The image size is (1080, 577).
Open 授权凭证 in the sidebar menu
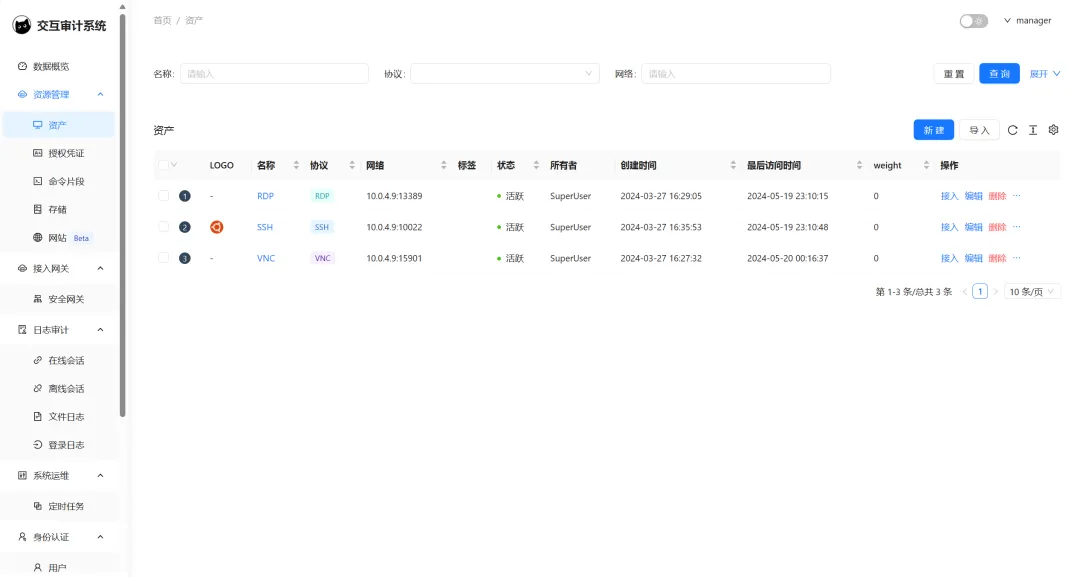[66, 153]
